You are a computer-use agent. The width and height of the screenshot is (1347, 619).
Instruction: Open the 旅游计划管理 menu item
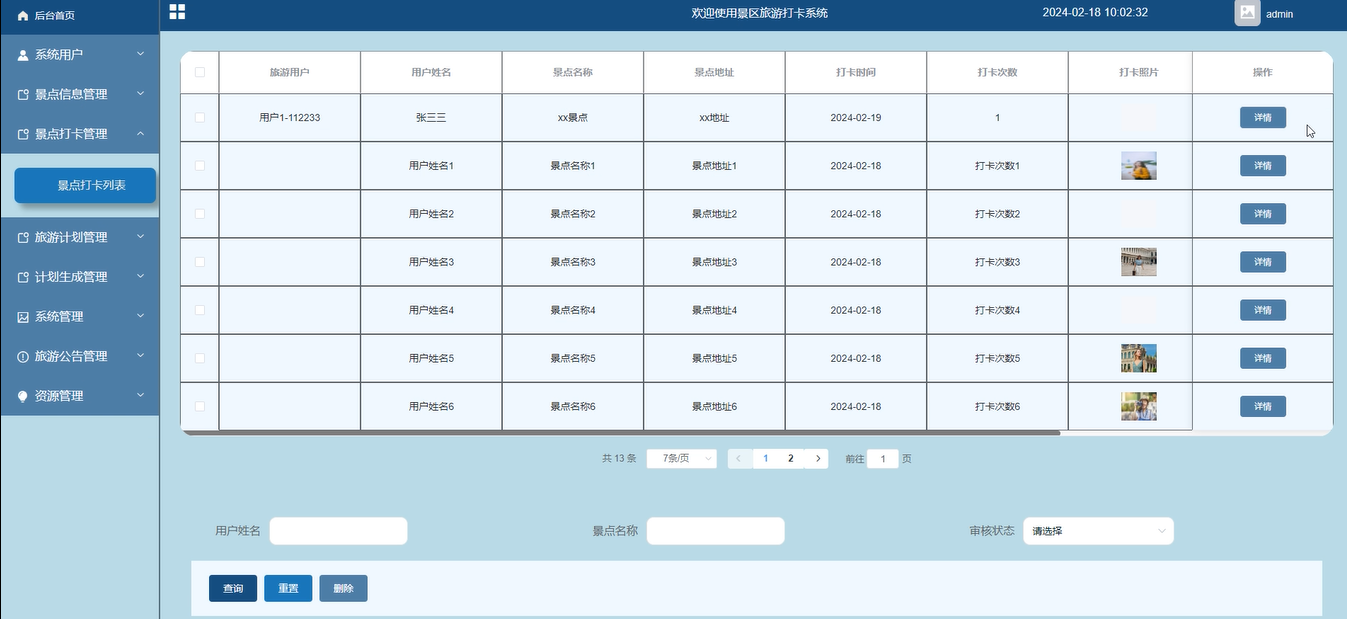(x=80, y=238)
